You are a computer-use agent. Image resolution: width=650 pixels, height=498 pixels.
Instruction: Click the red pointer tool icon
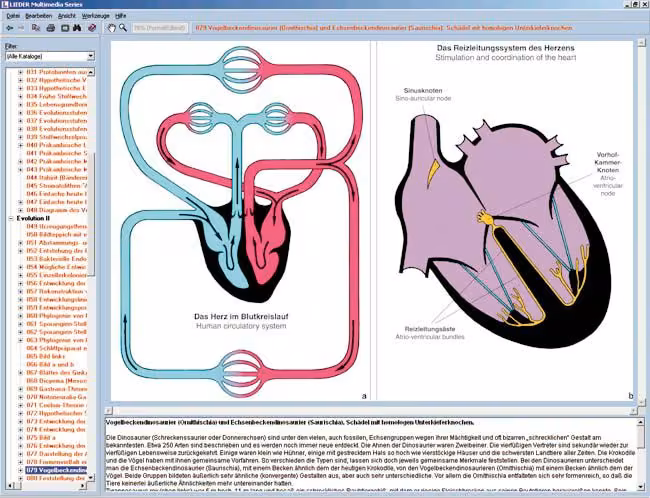(x=92, y=28)
